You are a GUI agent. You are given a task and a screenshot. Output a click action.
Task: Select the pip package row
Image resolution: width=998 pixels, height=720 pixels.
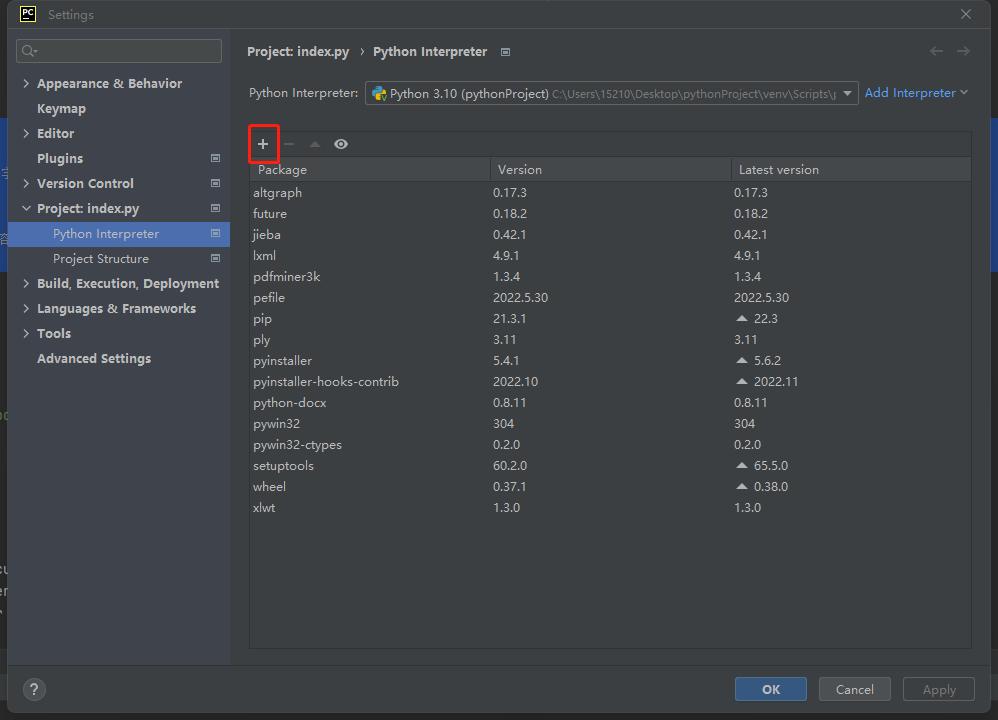point(610,318)
